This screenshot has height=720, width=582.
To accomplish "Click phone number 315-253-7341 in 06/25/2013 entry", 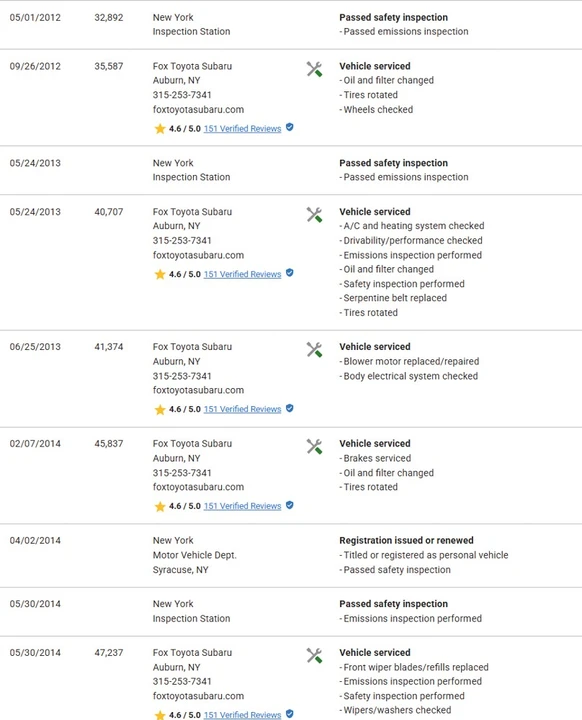I will click(x=182, y=376).
